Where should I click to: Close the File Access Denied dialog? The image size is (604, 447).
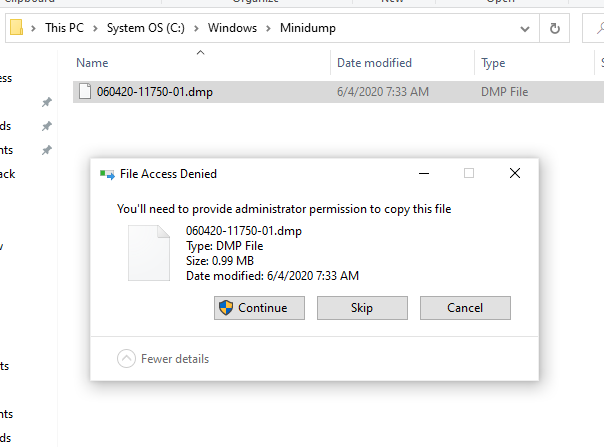[x=515, y=173]
